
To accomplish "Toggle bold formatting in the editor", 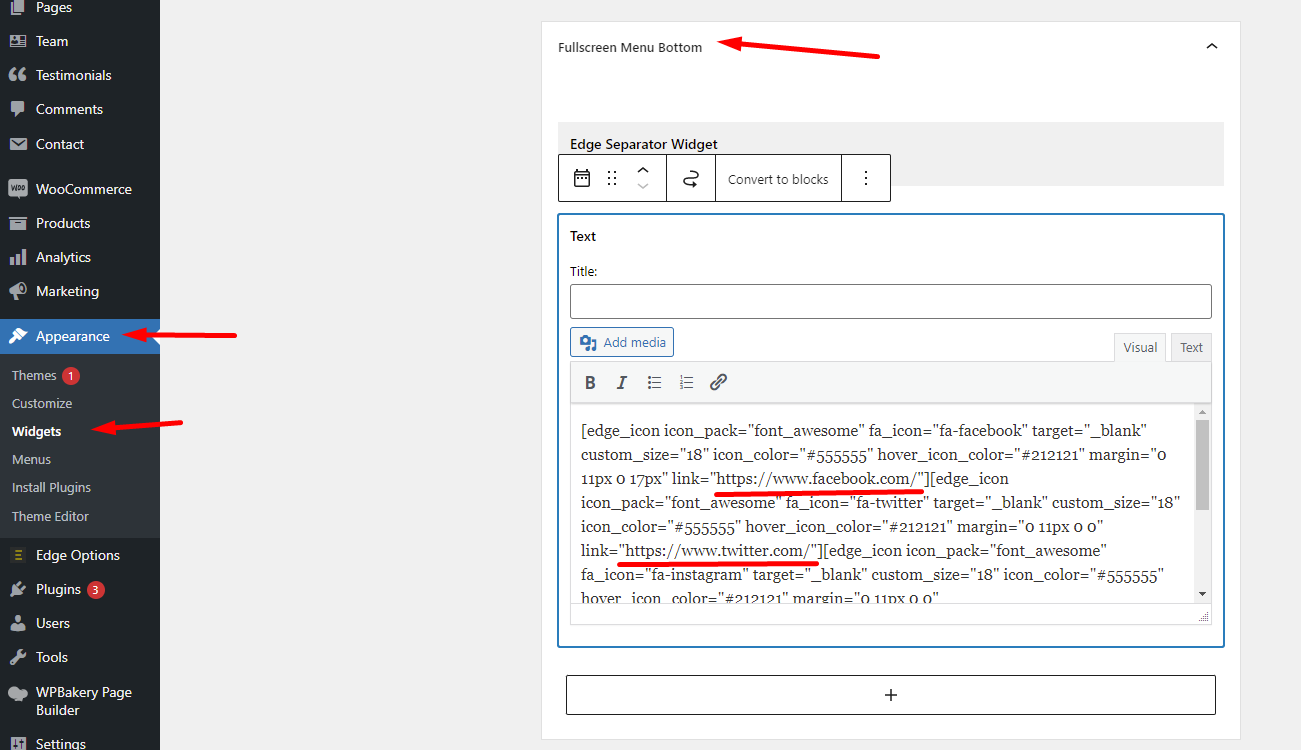I will [590, 382].
